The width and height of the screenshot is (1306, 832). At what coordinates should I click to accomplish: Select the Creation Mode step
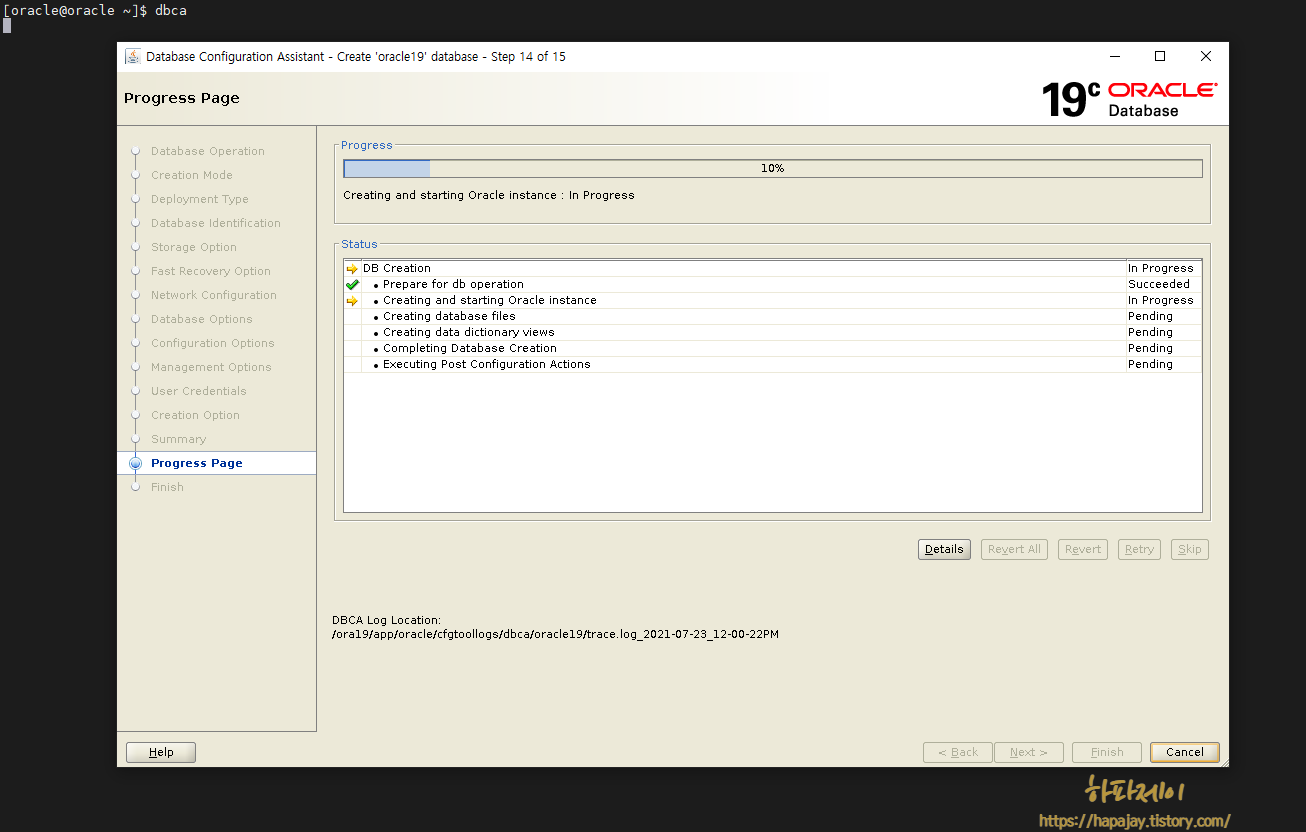[192, 175]
